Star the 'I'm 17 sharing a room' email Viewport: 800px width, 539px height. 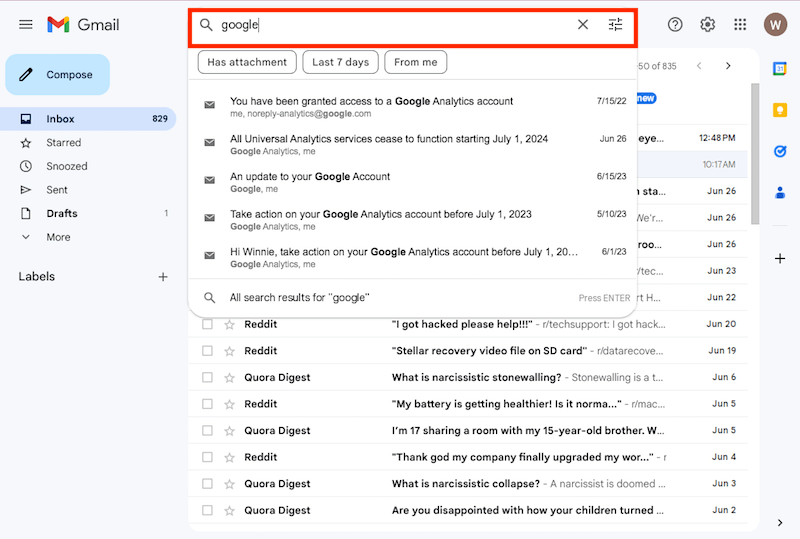(230, 430)
